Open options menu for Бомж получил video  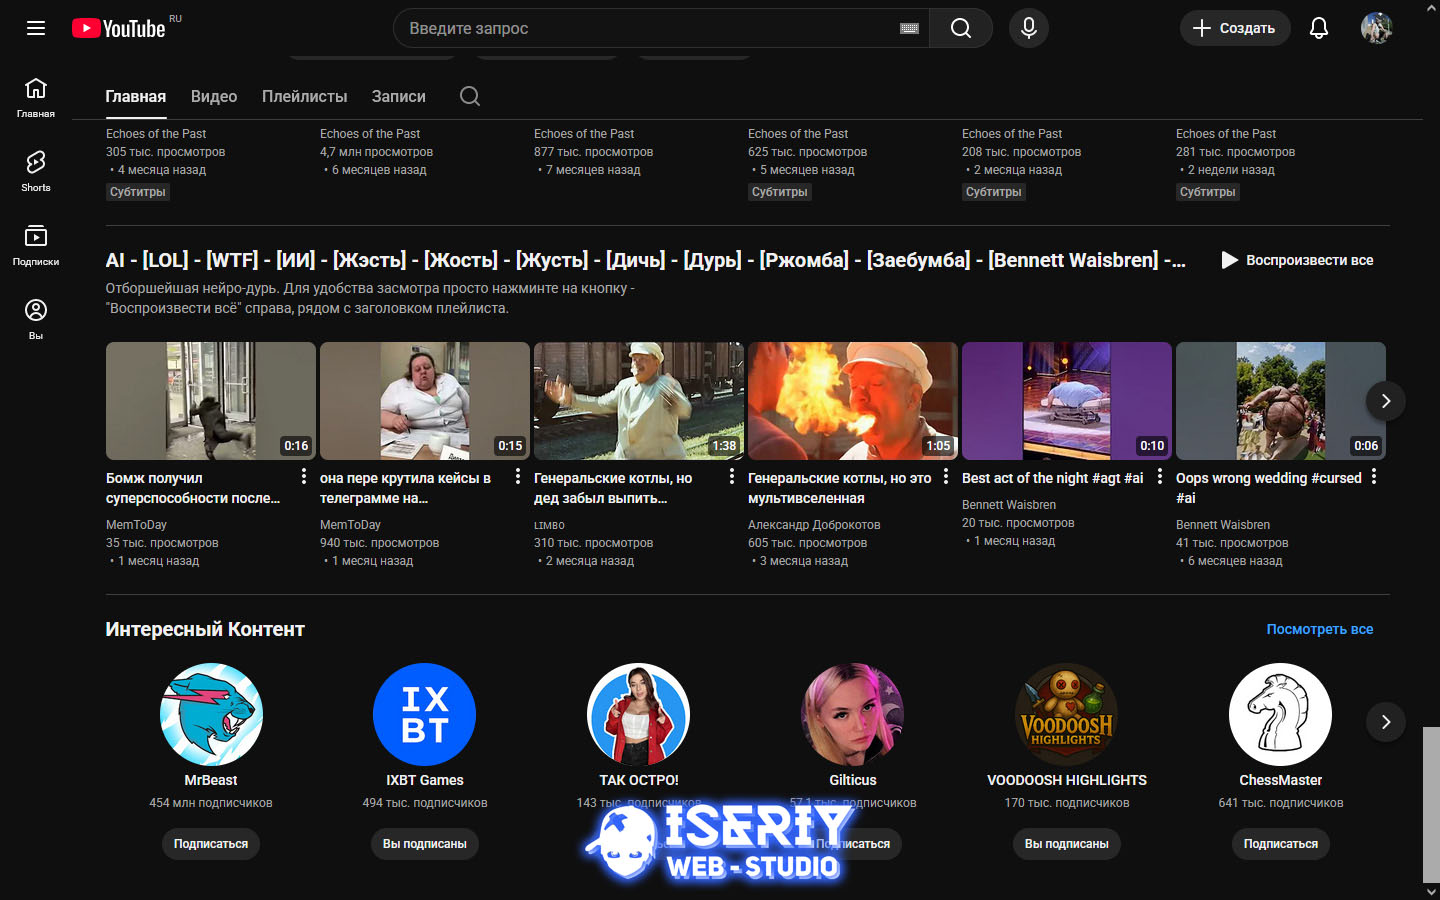(x=304, y=477)
